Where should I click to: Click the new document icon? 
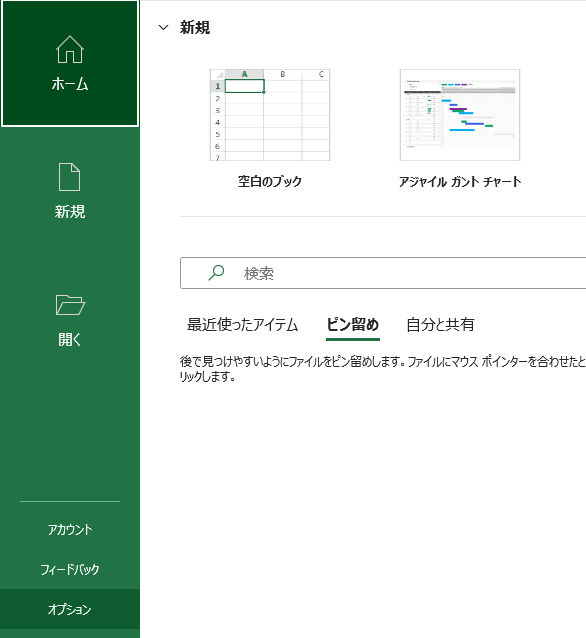pos(70,177)
